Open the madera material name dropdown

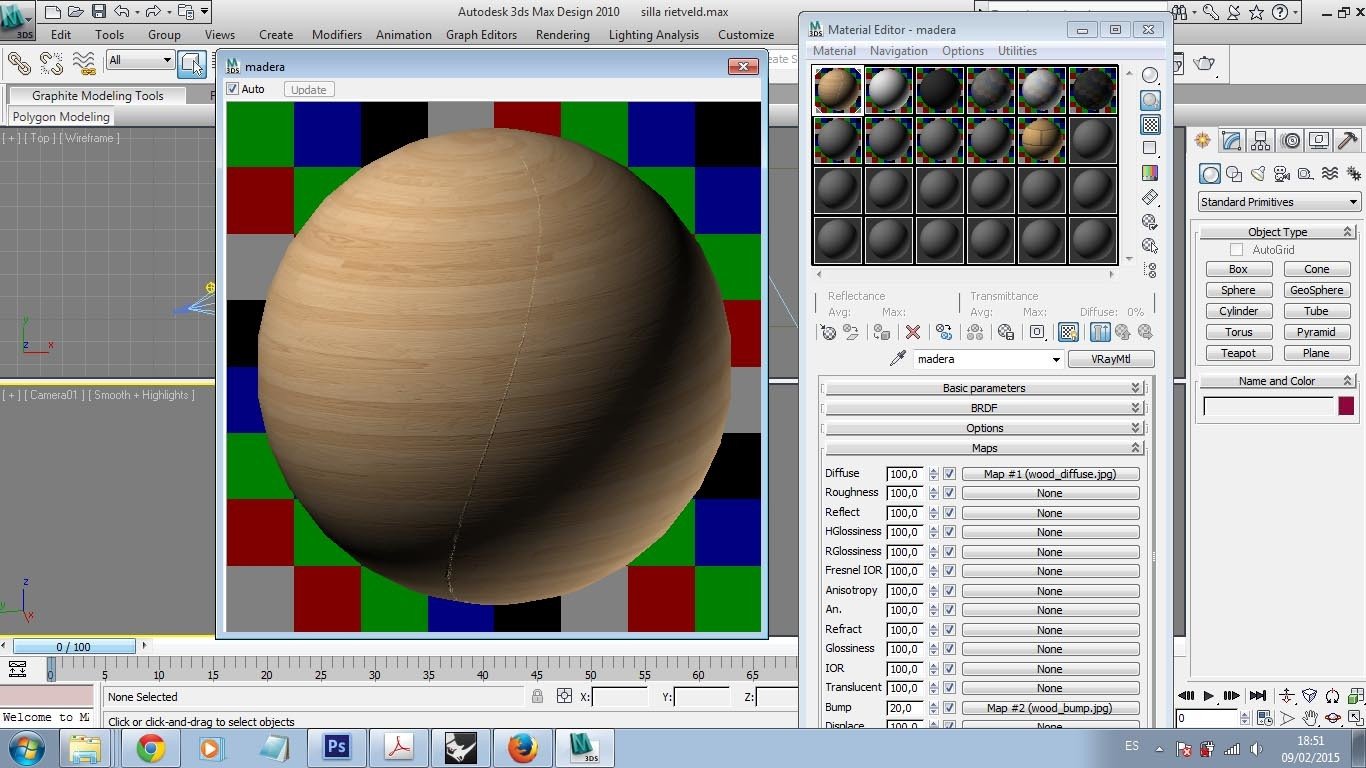tap(1055, 360)
